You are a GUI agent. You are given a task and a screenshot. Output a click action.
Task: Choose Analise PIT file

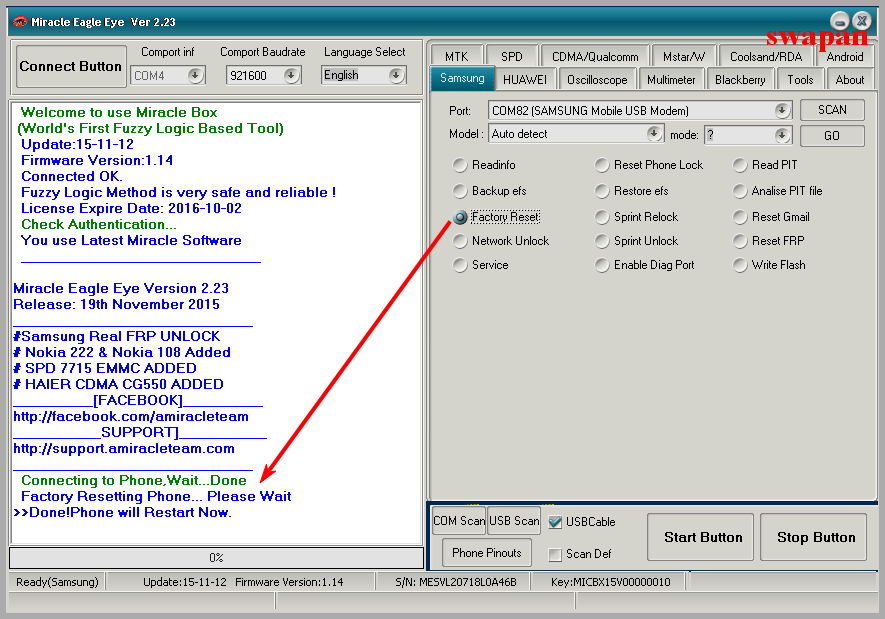[740, 191]
